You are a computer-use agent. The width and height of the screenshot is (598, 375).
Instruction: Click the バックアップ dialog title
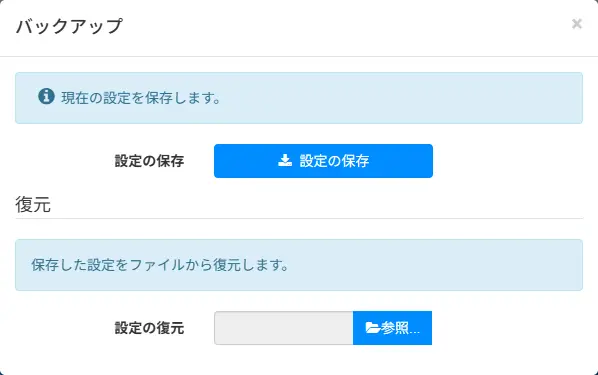(x=69, y=26)
